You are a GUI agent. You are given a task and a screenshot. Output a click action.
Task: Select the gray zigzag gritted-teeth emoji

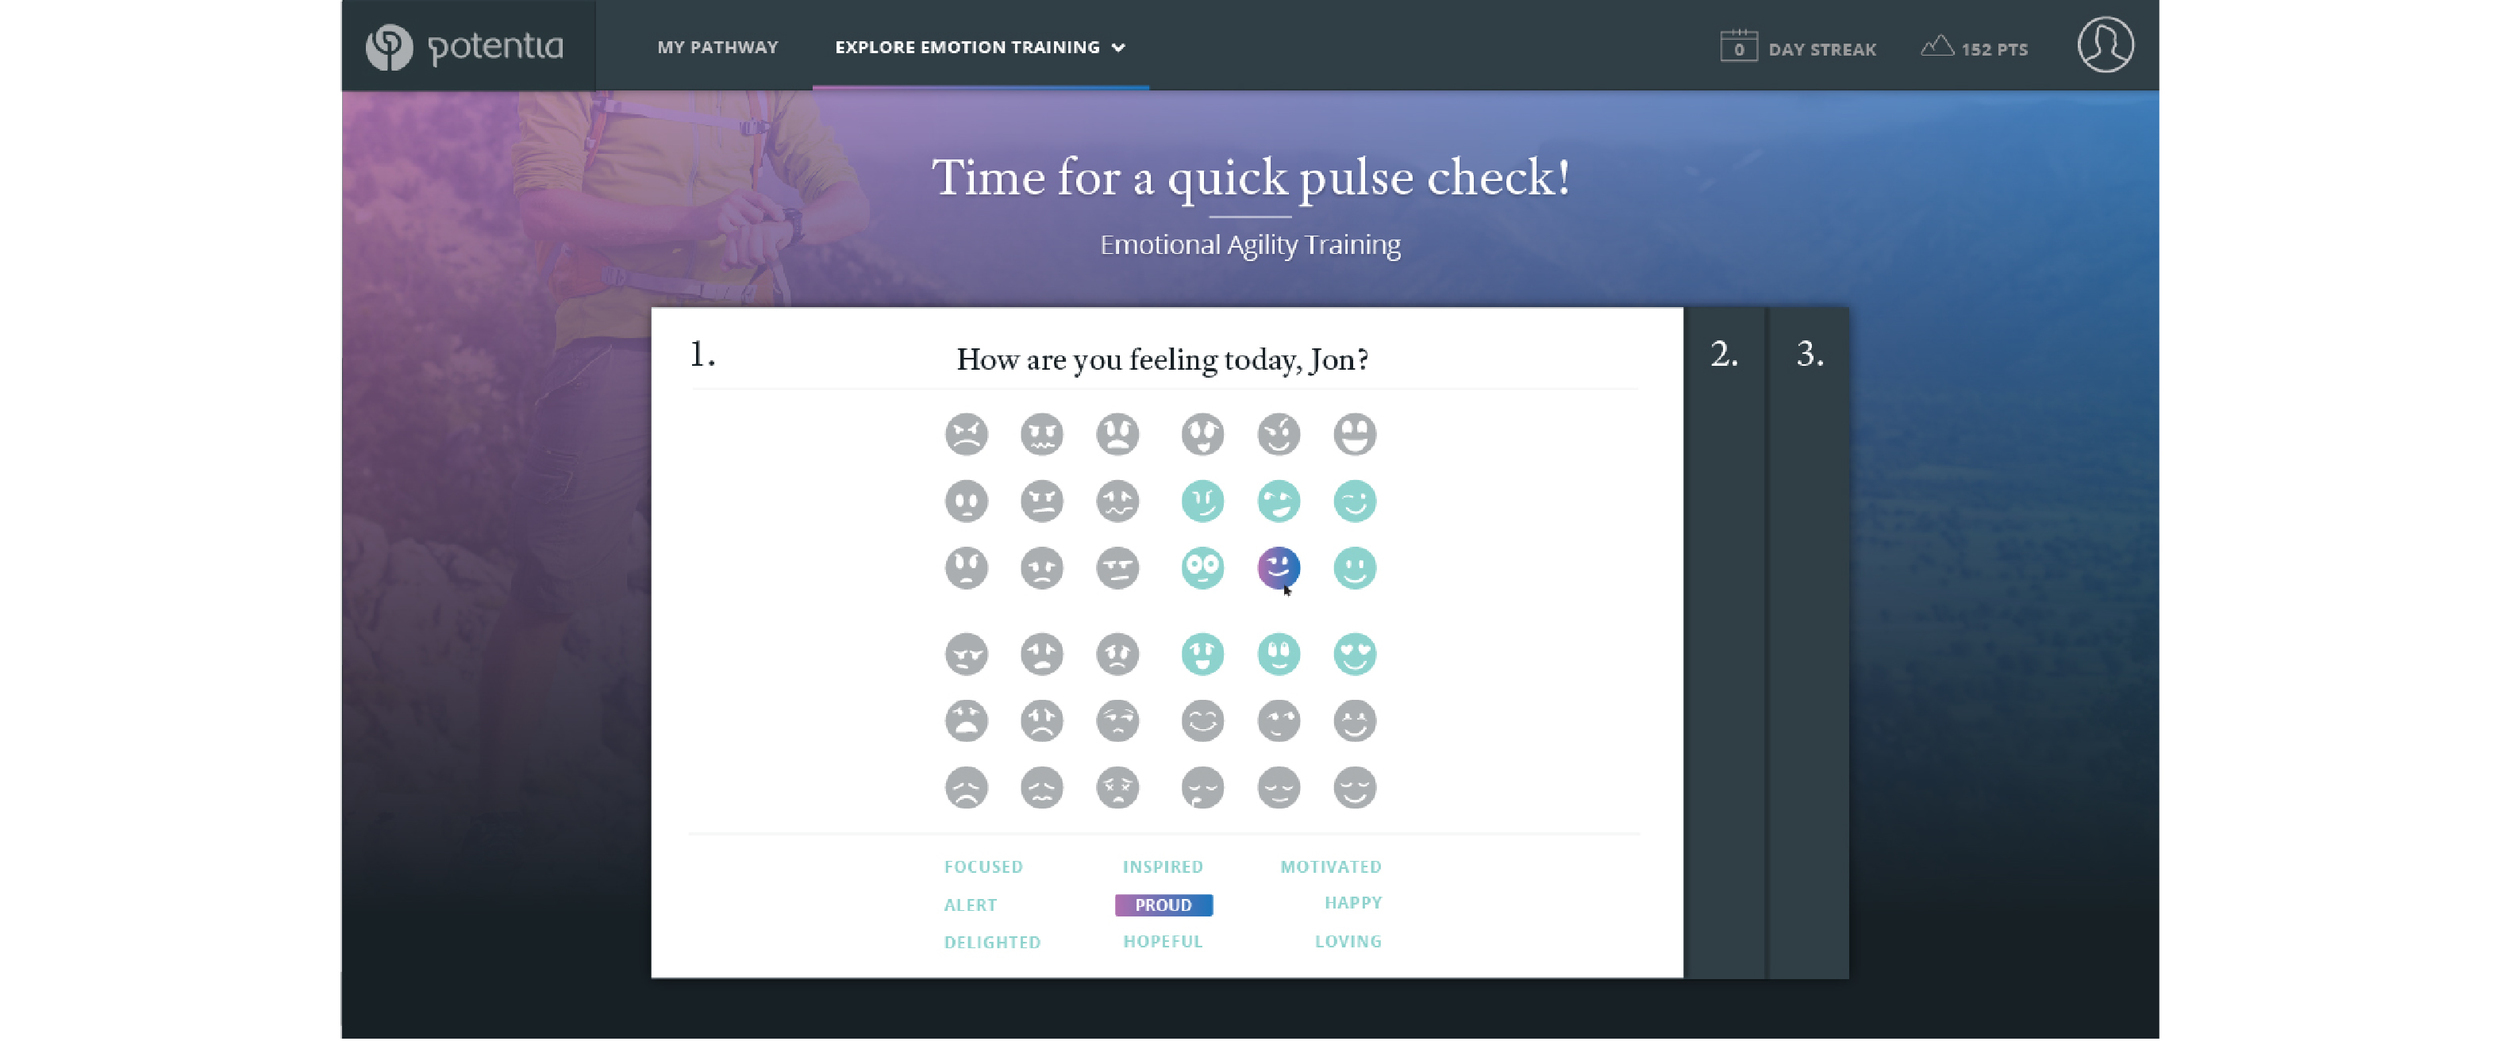[x=1041, y=434]
